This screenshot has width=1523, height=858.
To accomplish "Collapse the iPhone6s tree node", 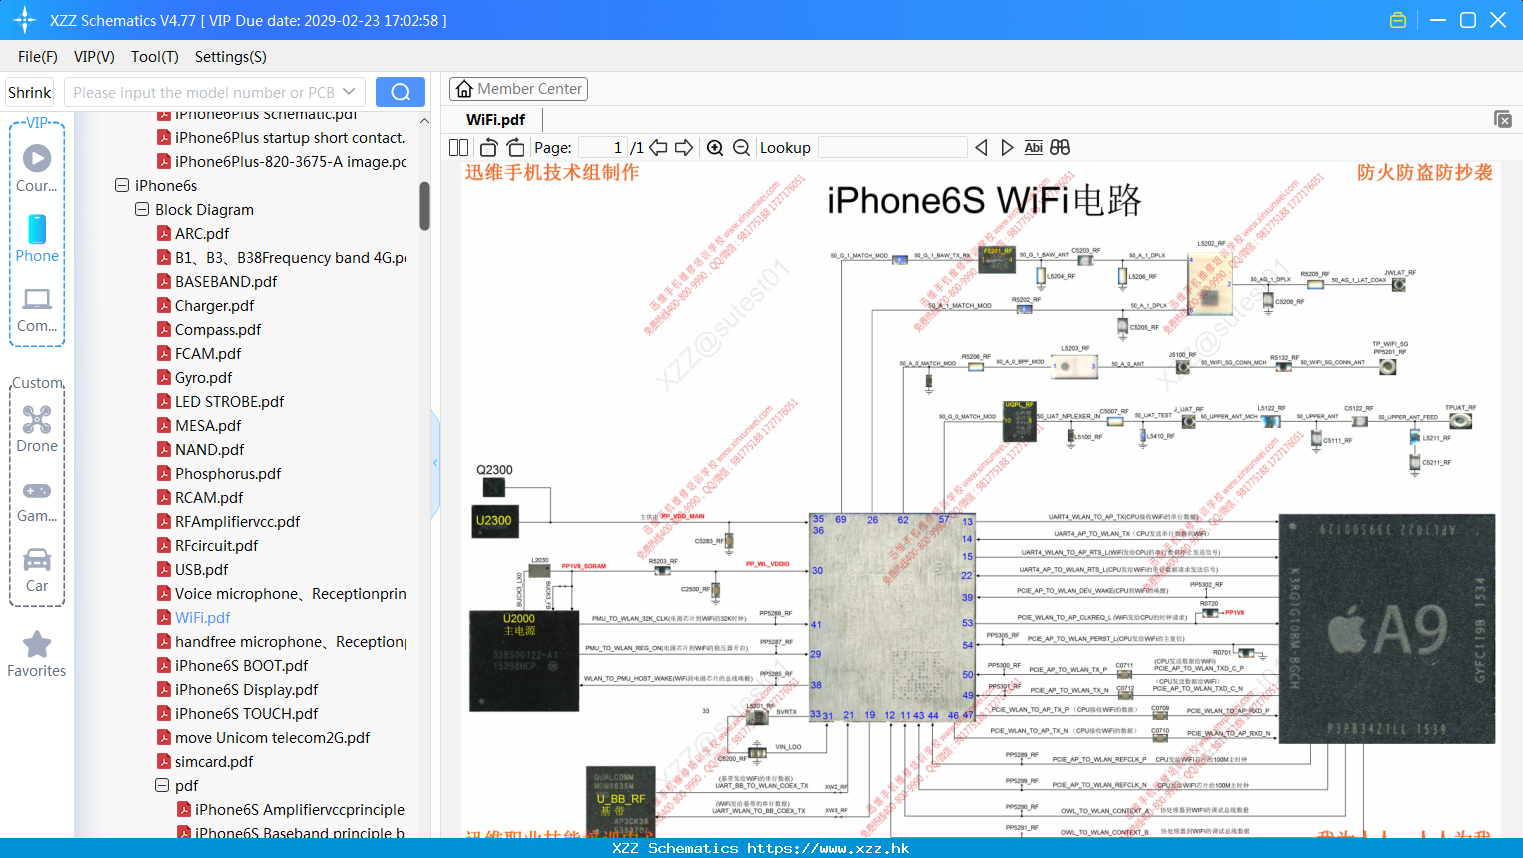I will 122,185.
